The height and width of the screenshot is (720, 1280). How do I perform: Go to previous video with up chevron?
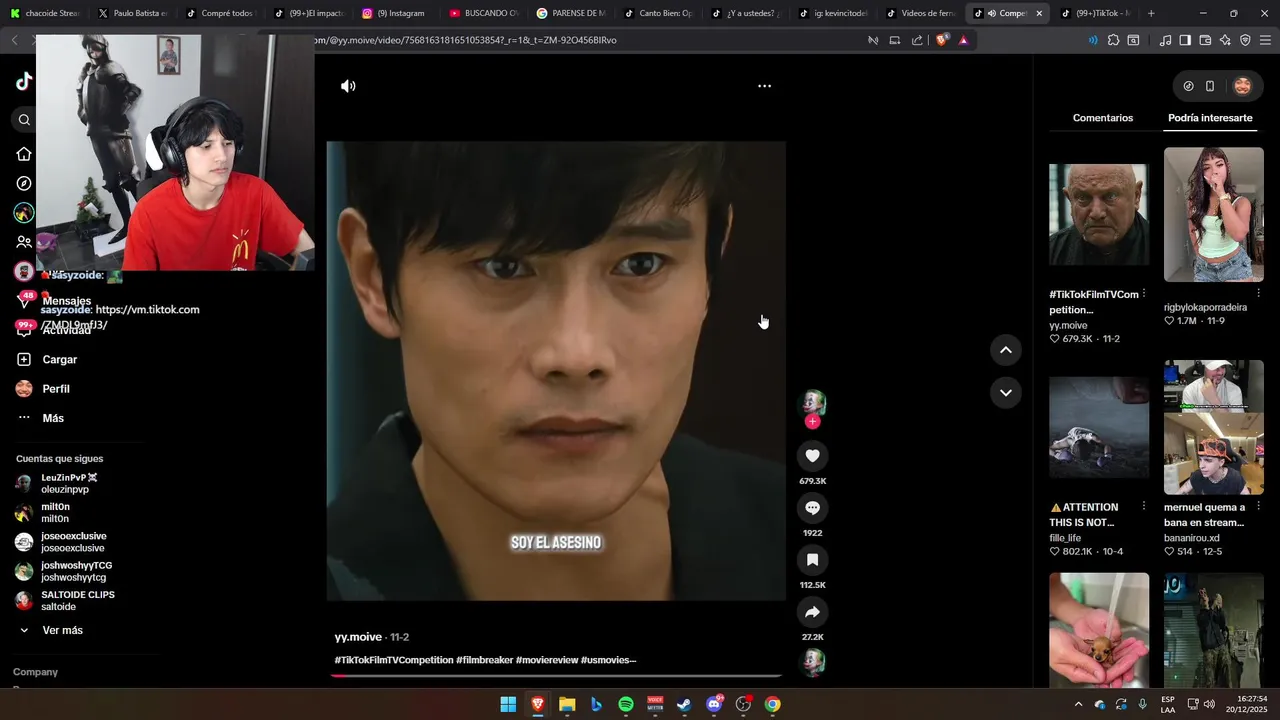coord(1005,350)
